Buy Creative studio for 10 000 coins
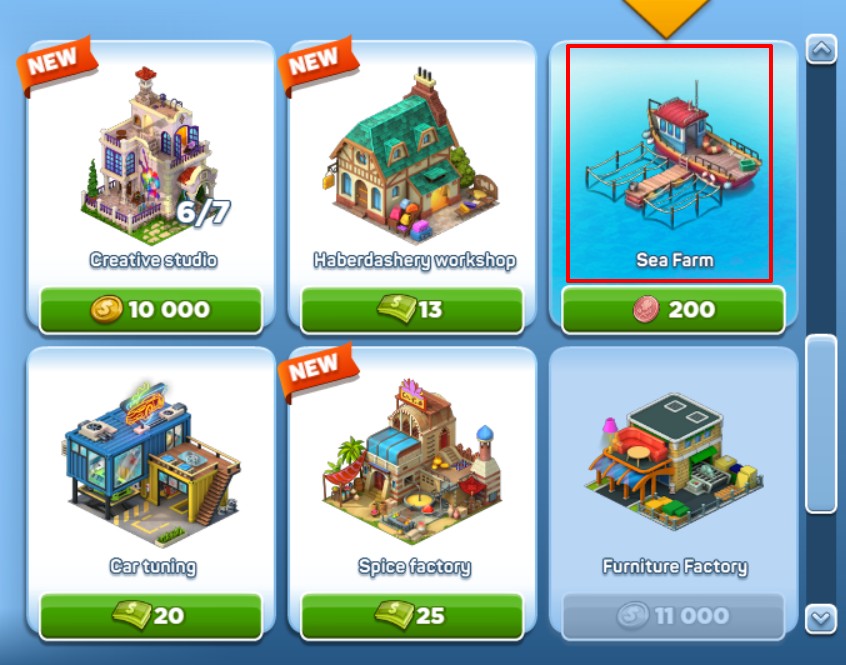The height and width of the screenshot is (665, 846). 151,310
